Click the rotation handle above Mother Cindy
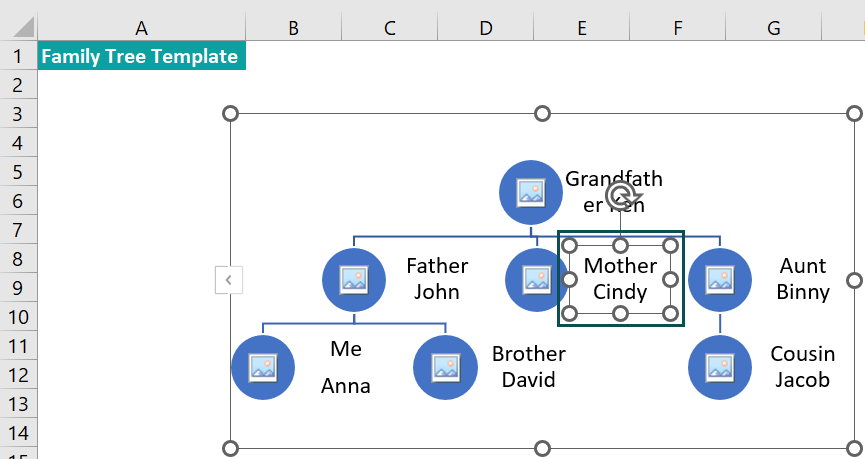 point(622,195)
